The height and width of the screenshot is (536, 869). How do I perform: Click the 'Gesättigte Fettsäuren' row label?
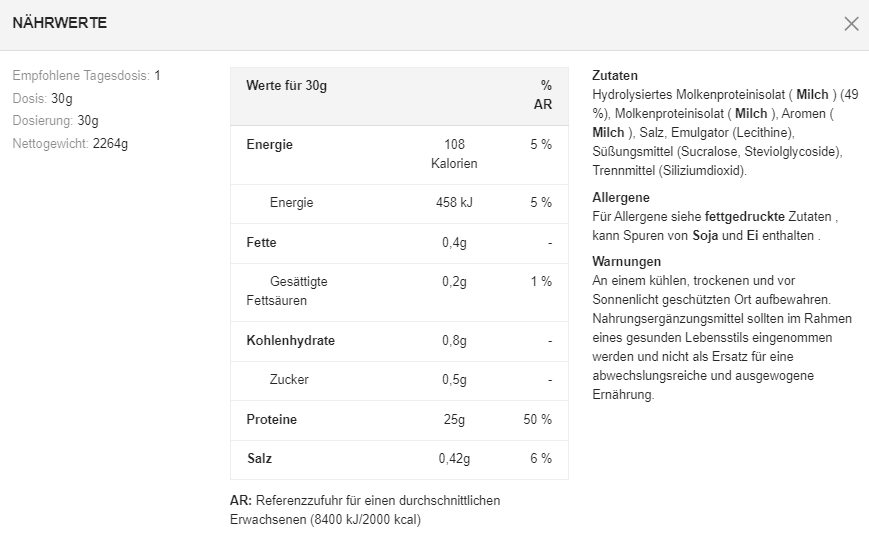(287, 291)
